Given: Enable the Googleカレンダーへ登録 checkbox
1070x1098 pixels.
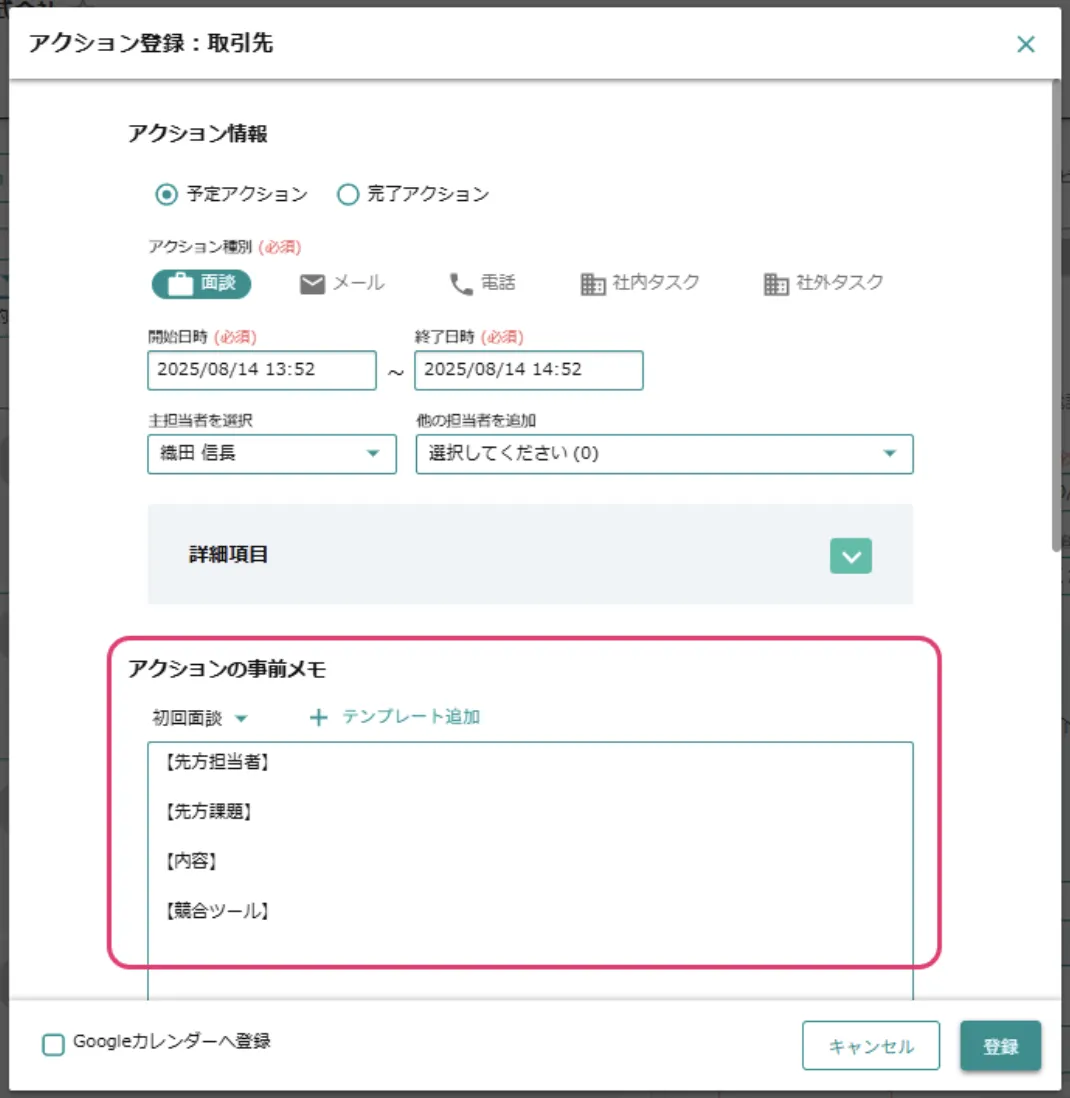Looking at the screenshot, I should 53,1044.
